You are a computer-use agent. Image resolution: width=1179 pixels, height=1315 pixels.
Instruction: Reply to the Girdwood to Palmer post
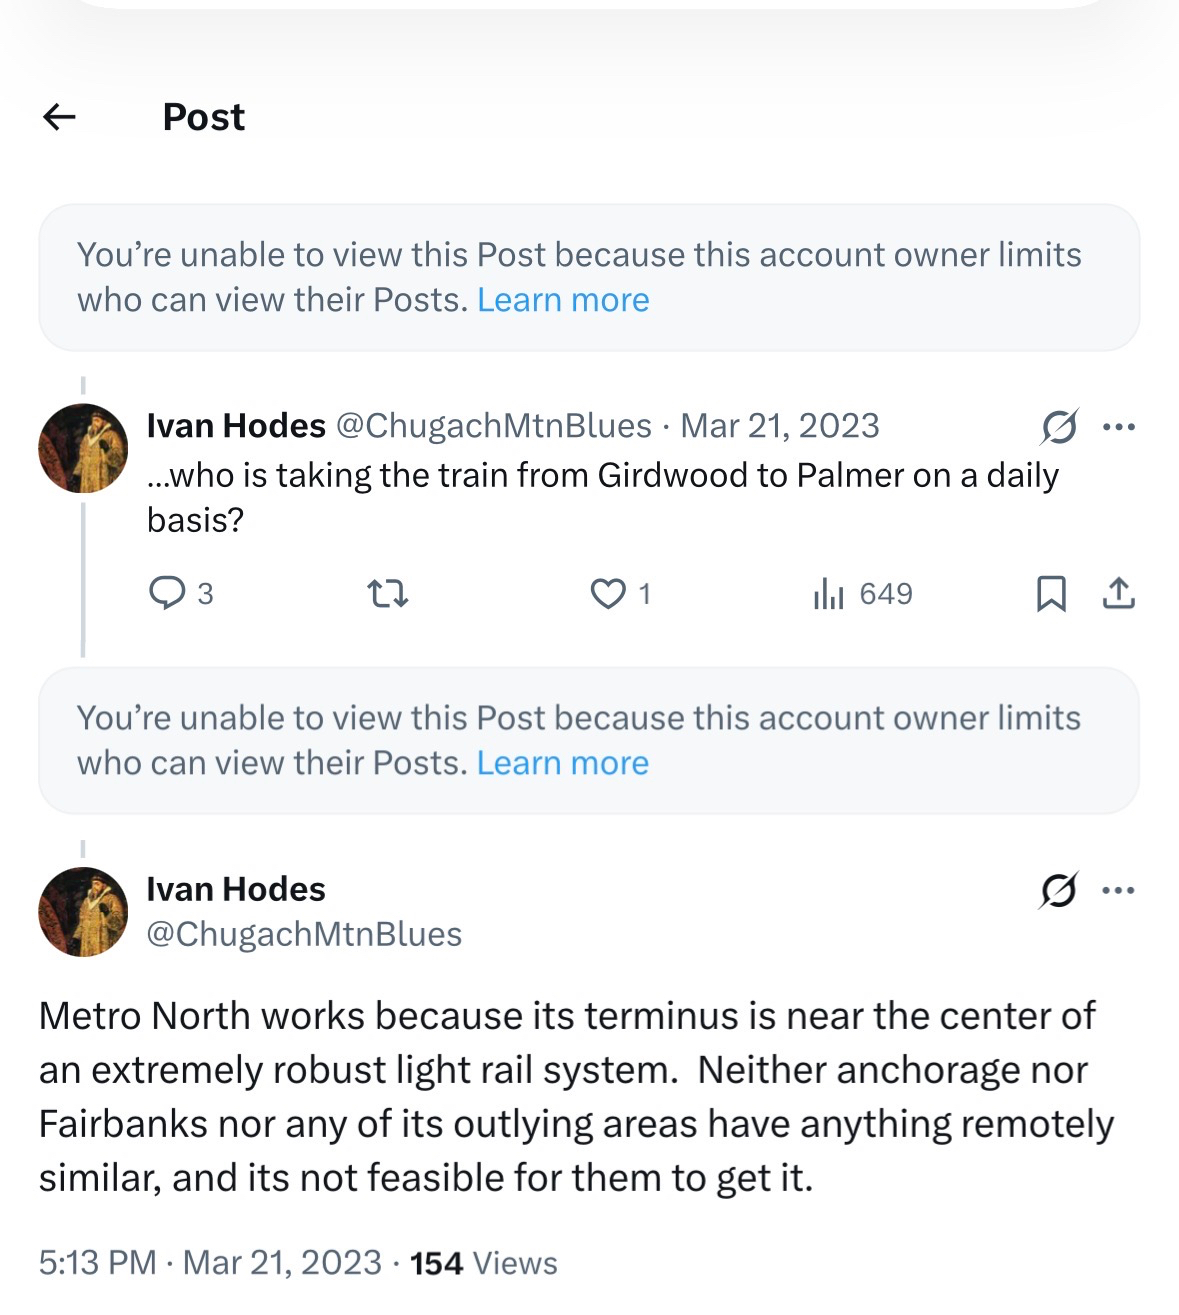coord(167,594)
